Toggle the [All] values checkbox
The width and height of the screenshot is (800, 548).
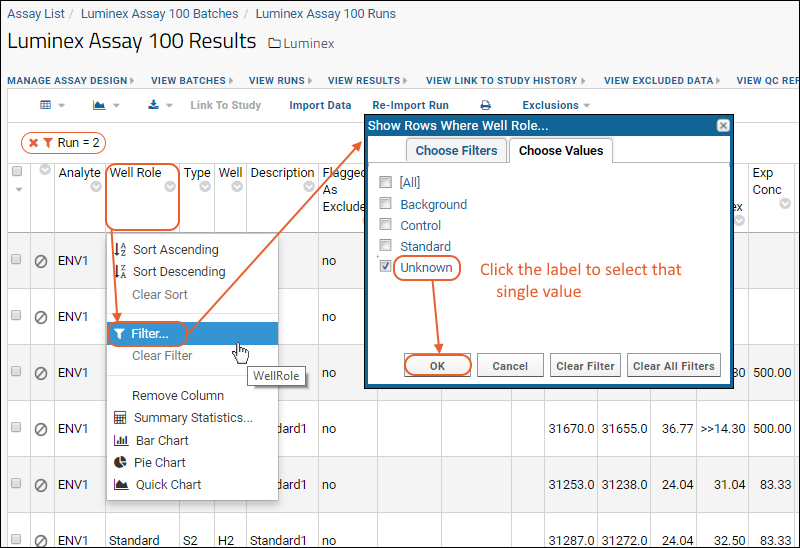[386, 183]
